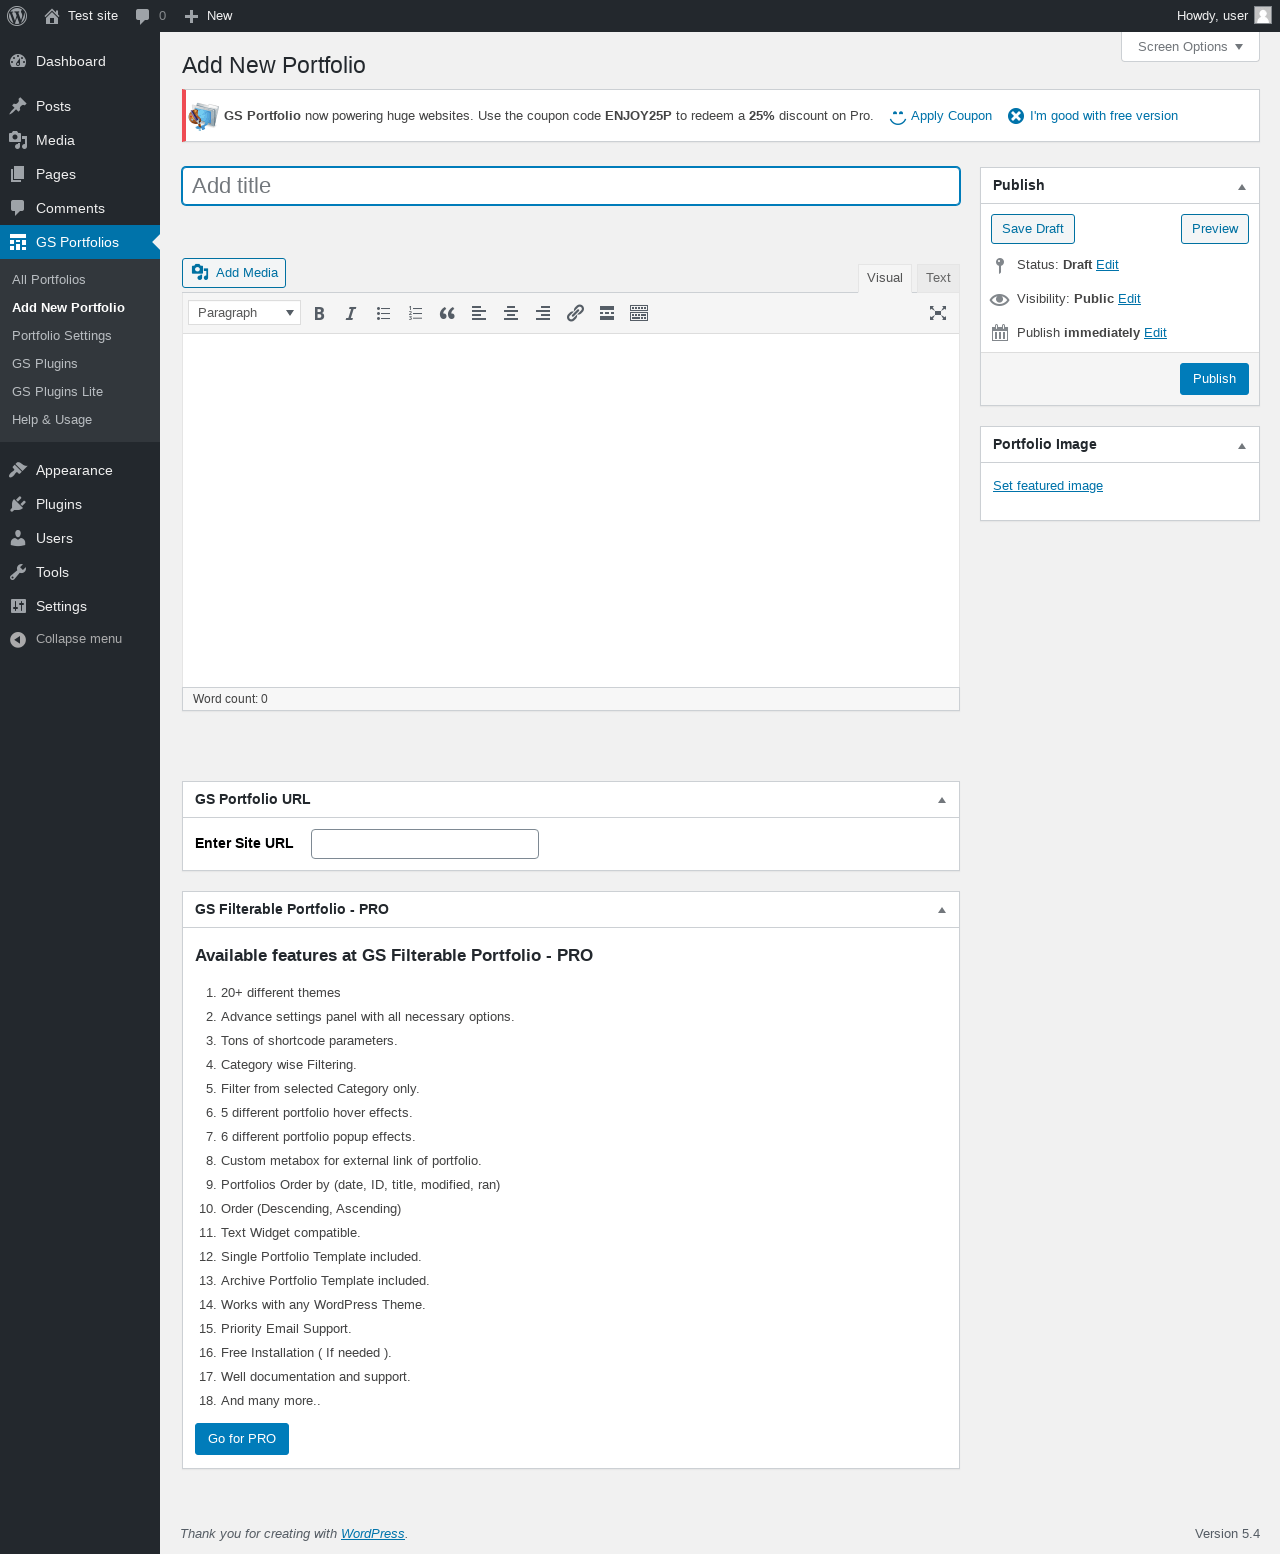1280x1554 pixels.
Task: Click the Go for PRO button
Action: pyautogui.click(x=242, y=1439)
